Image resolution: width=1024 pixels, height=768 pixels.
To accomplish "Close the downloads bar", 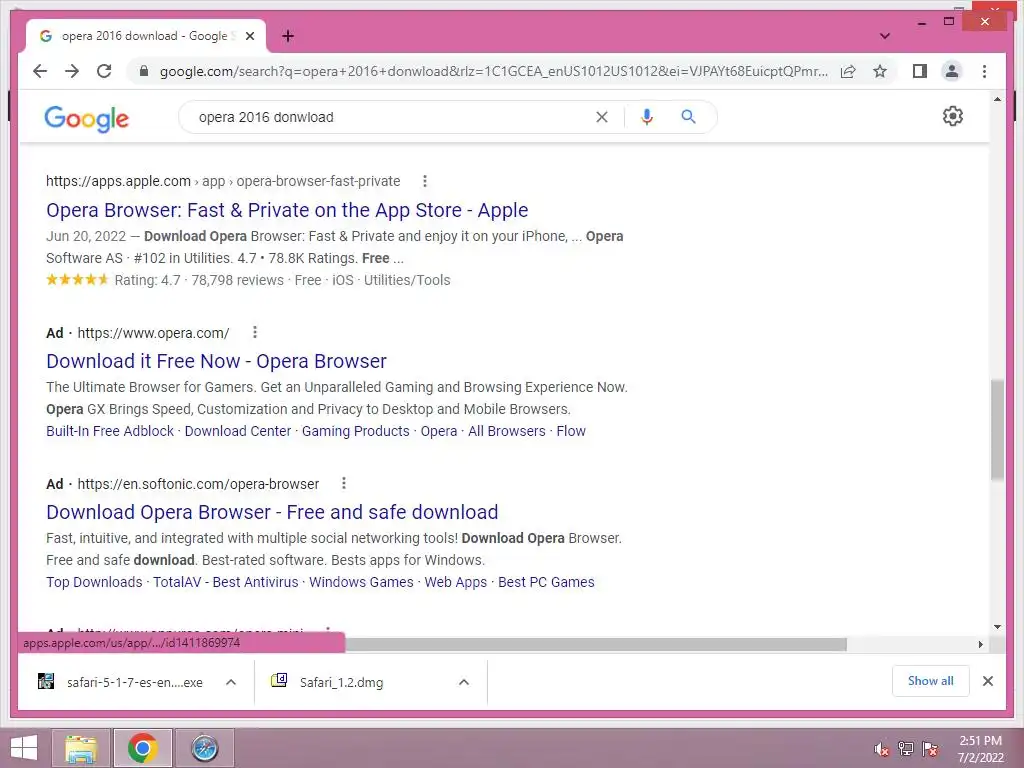I will tap(987, 681).
